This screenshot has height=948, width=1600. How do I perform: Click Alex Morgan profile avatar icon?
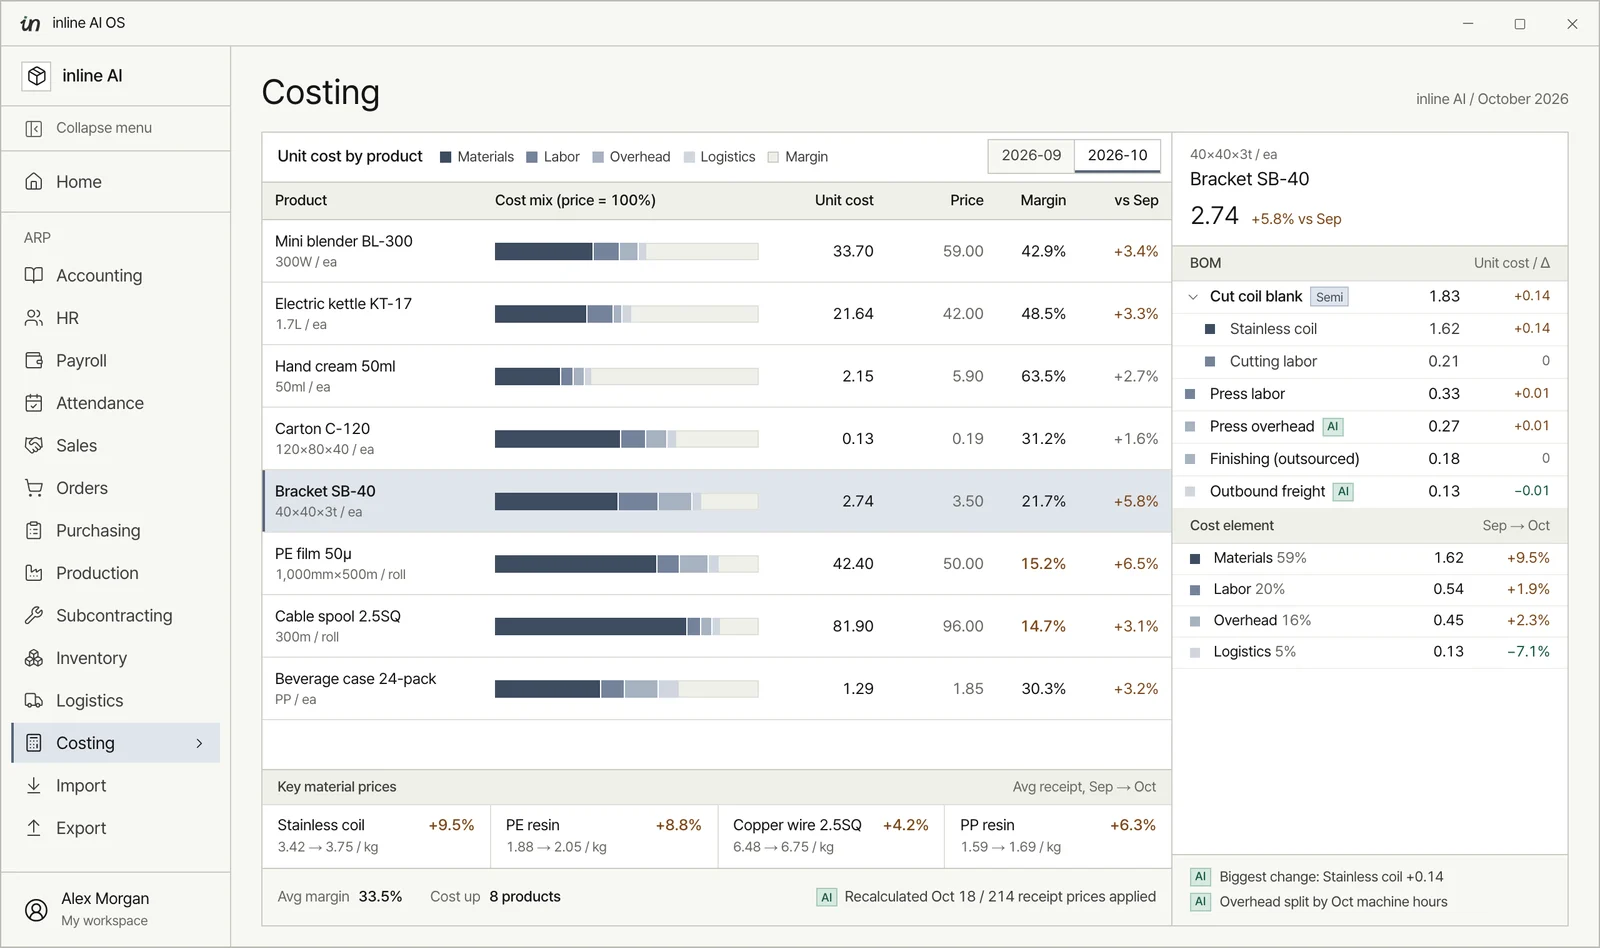tap(36, 909)
